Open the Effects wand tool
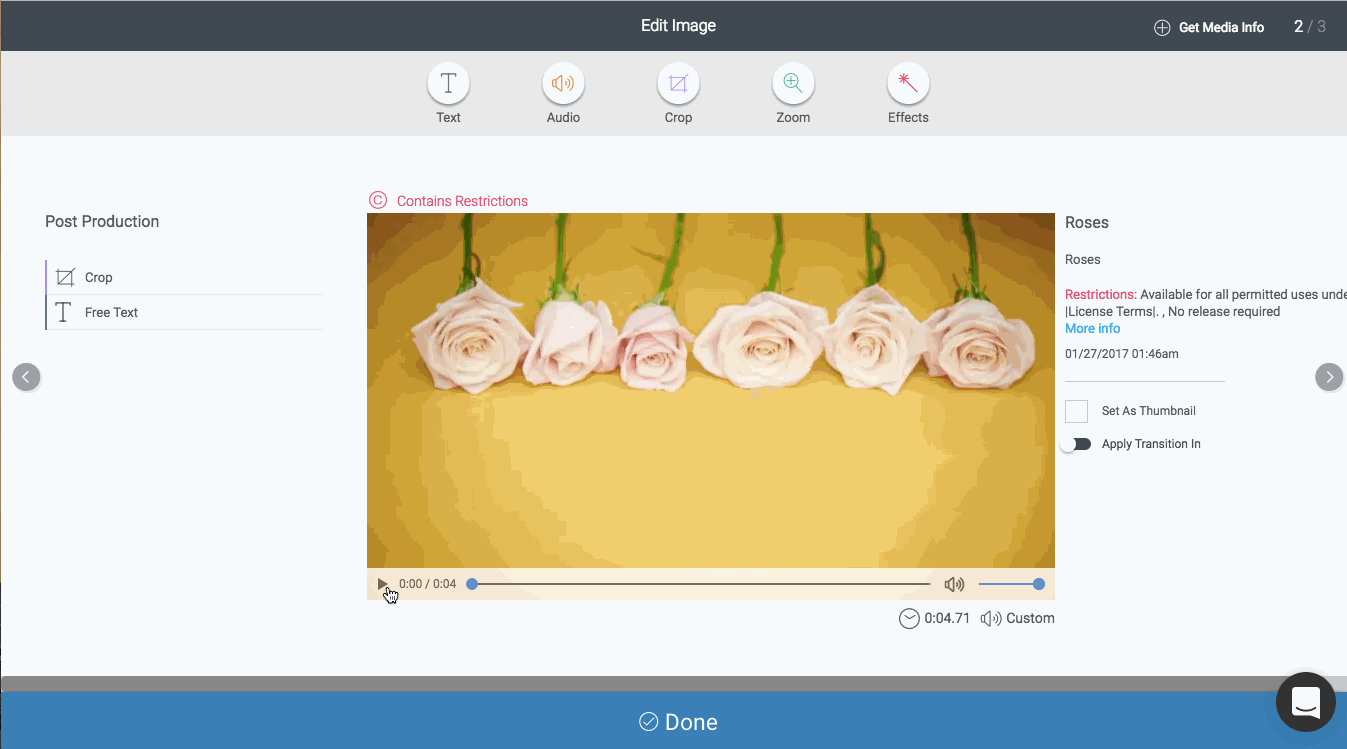 908,84
